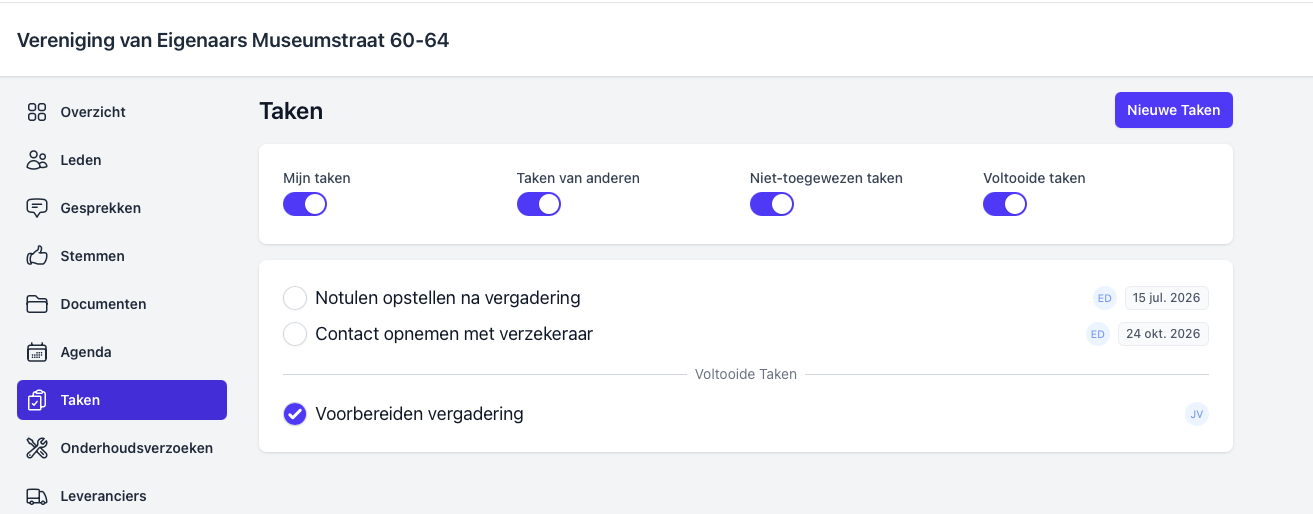Click the JV assignee avatar

1196,414
